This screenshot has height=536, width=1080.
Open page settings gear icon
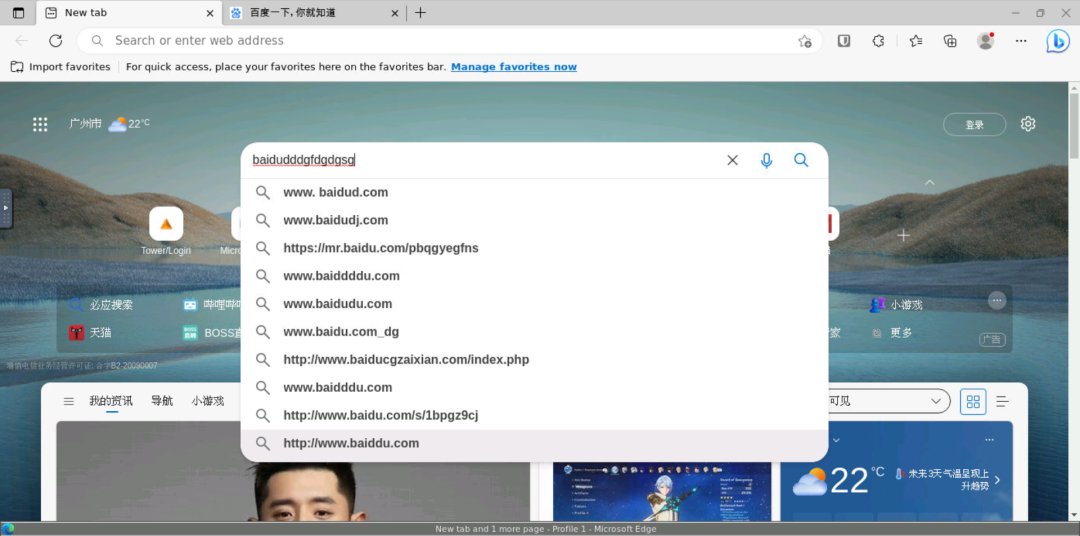tap(1028, 124)
